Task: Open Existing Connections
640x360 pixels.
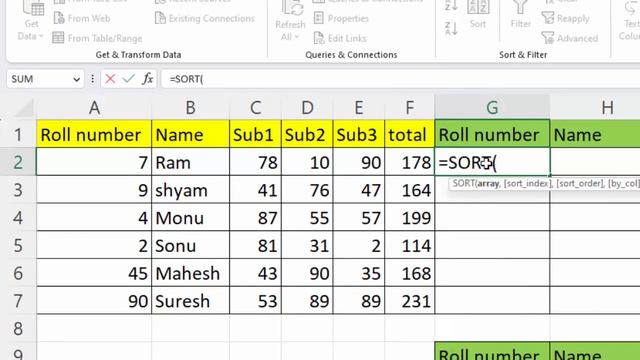Action: click(205, 18)
